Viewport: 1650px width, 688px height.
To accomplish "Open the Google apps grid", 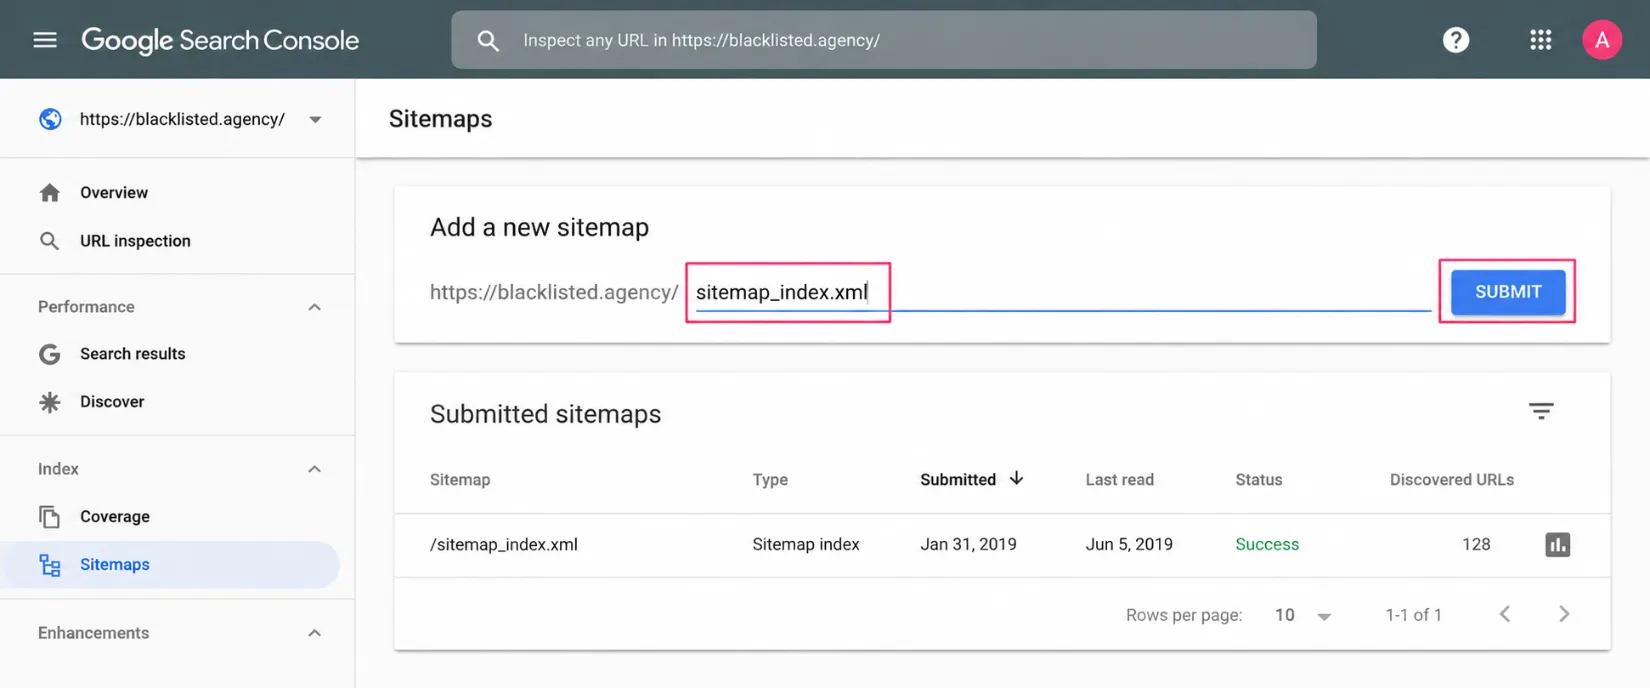I will click(x=1541, y=40).
